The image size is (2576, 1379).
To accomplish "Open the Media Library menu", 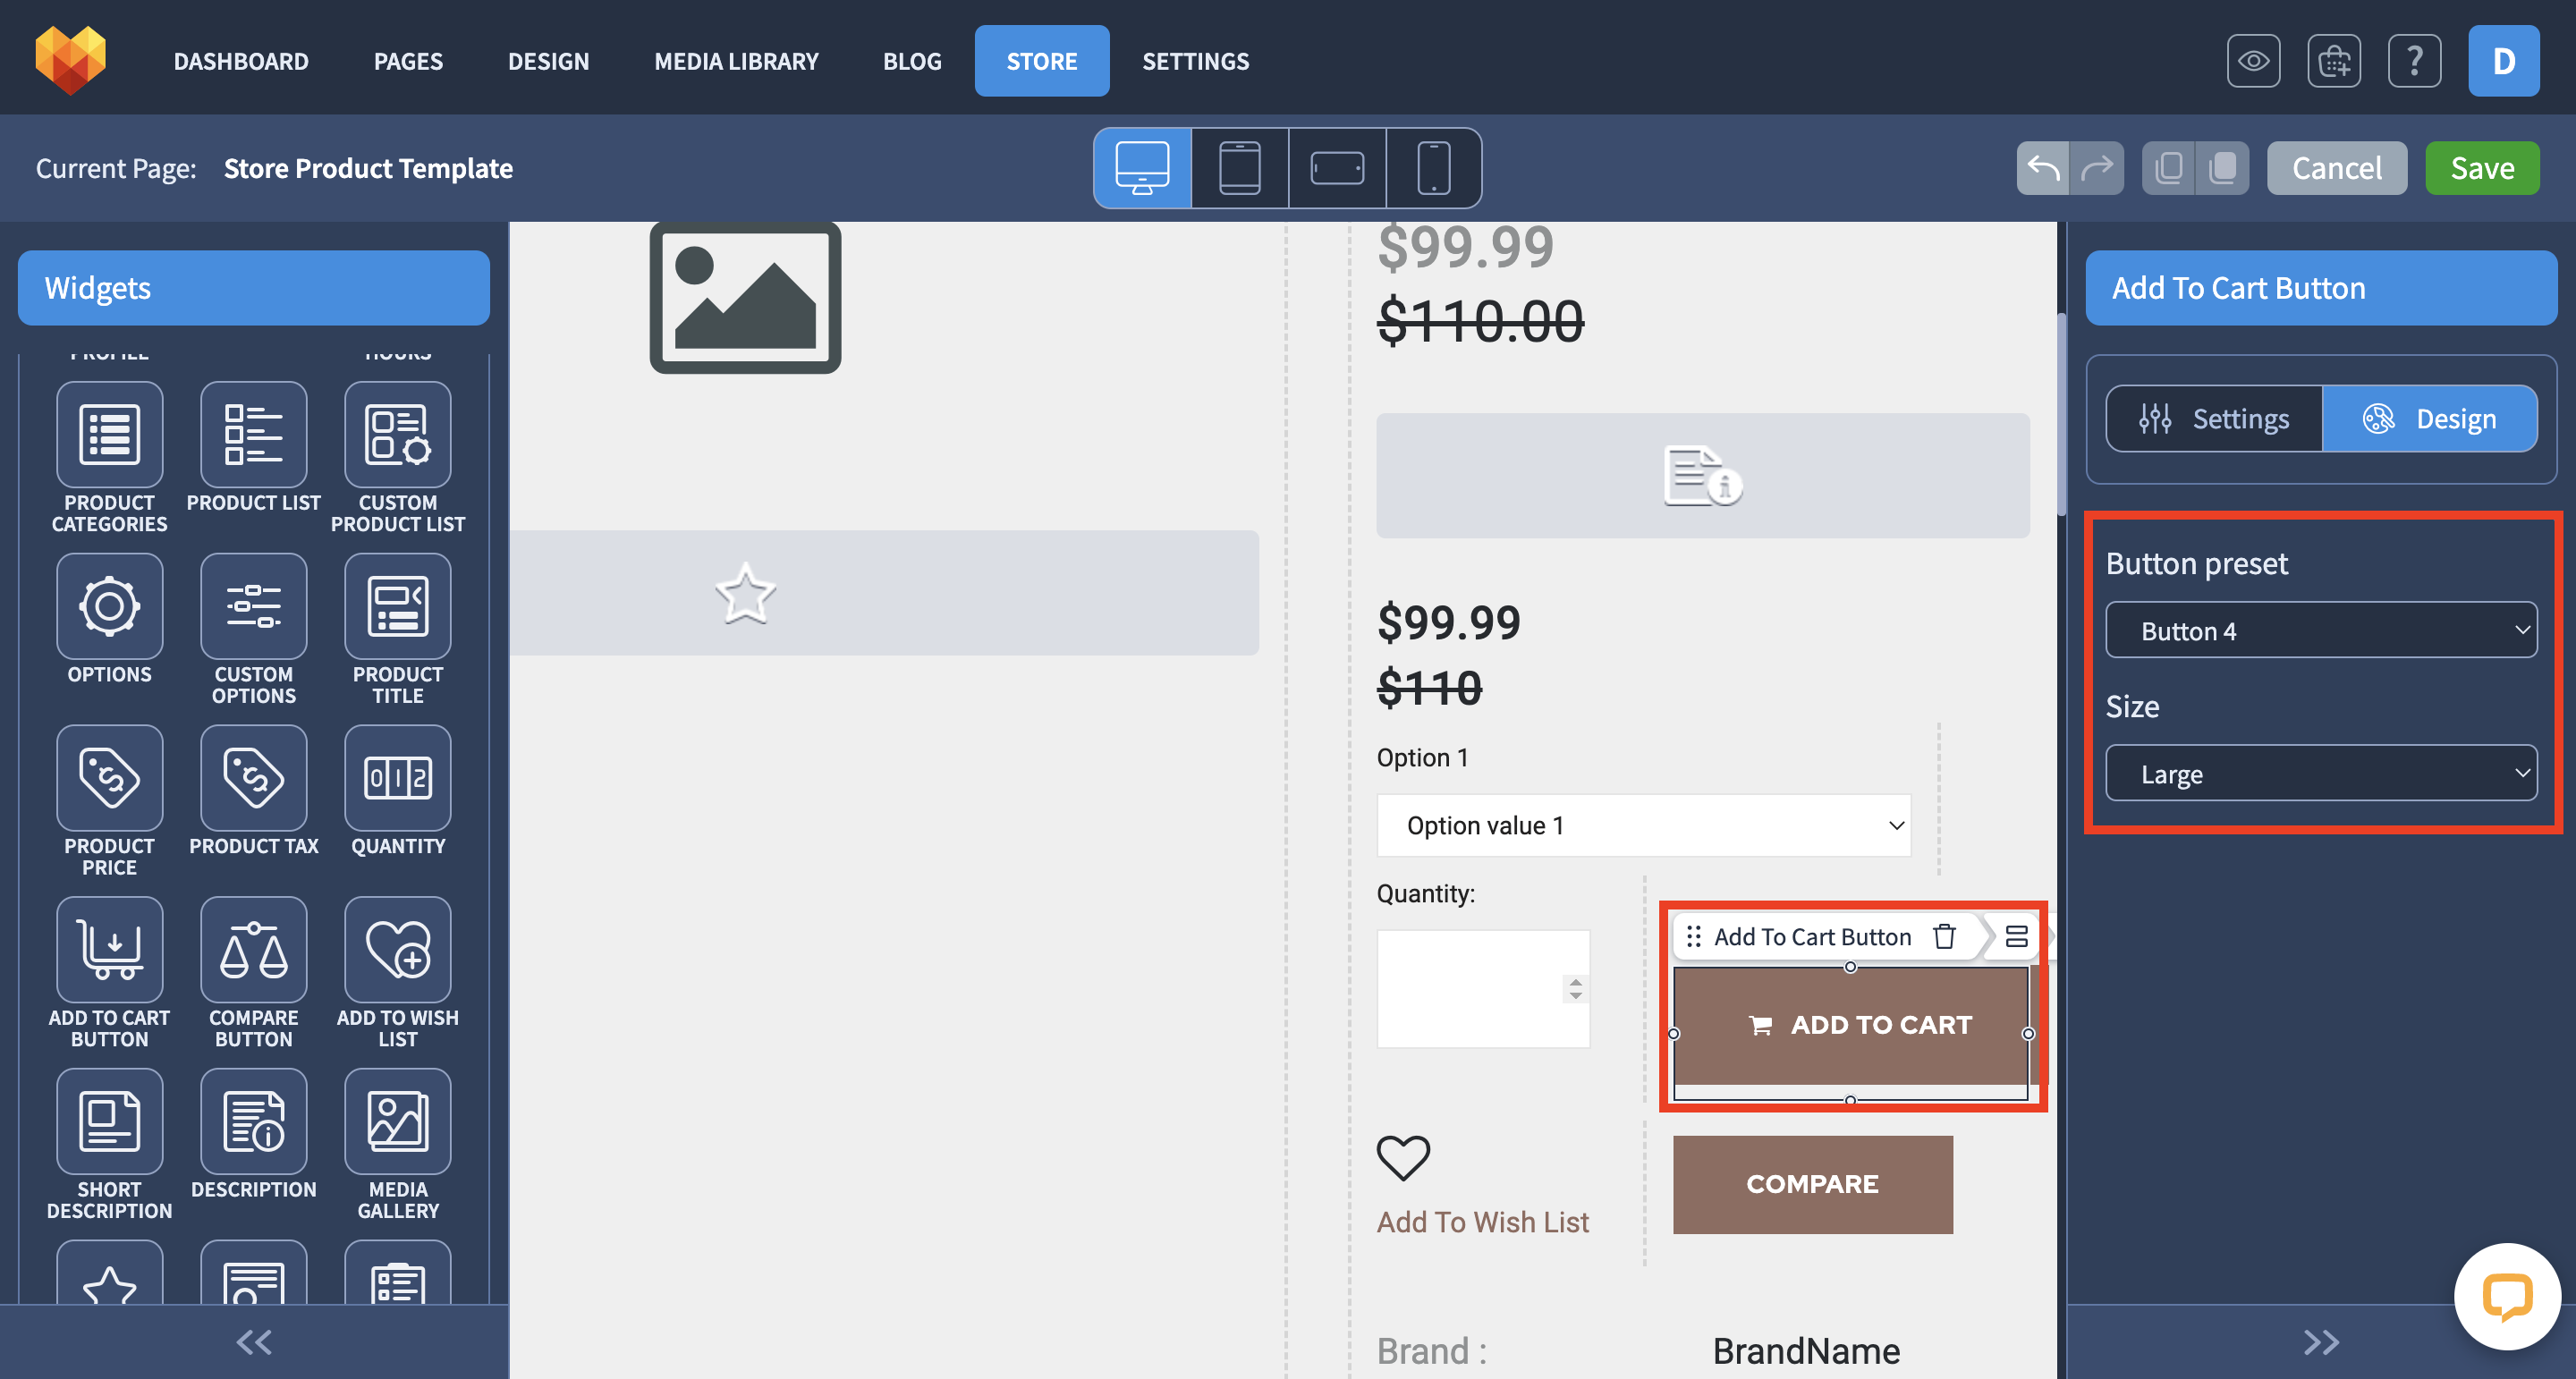I will pos(736,61).
